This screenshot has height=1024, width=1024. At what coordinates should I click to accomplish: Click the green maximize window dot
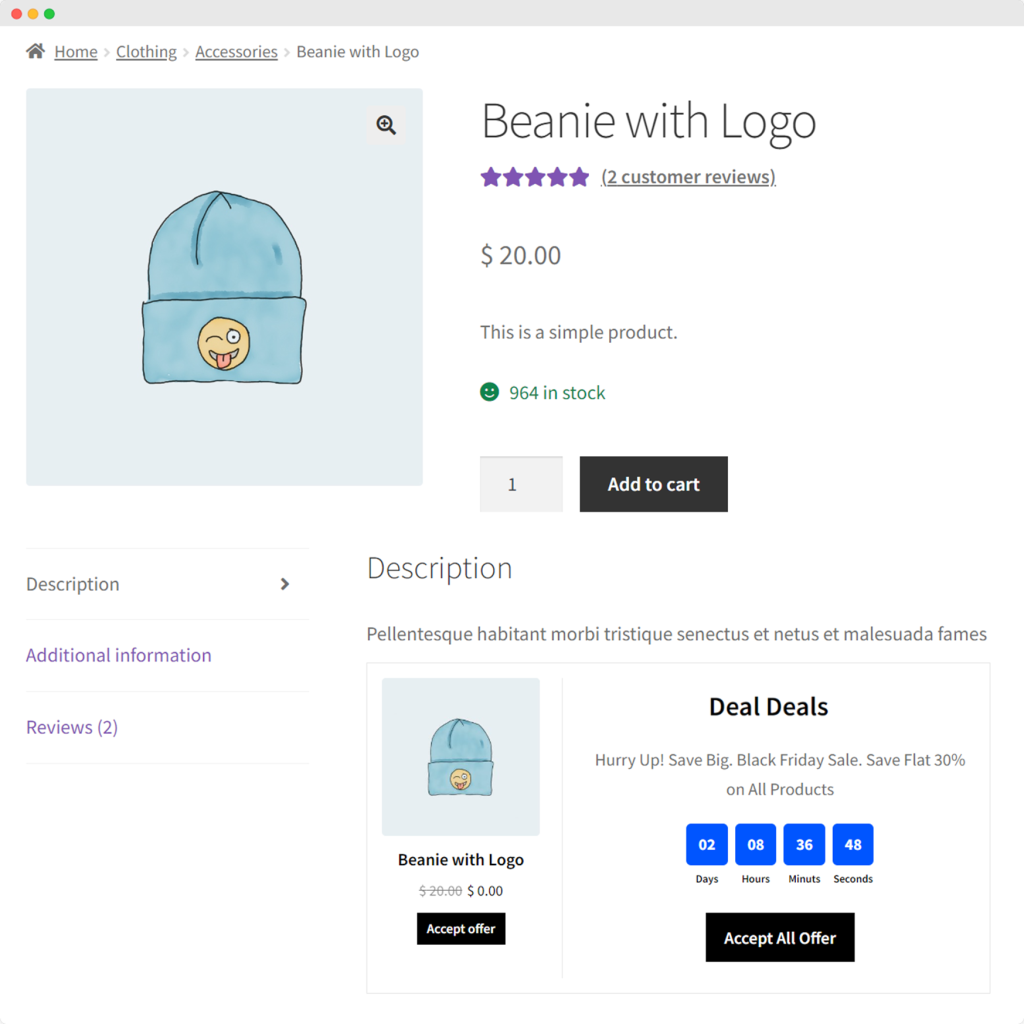pyautogui.click(x=49, y=14)
